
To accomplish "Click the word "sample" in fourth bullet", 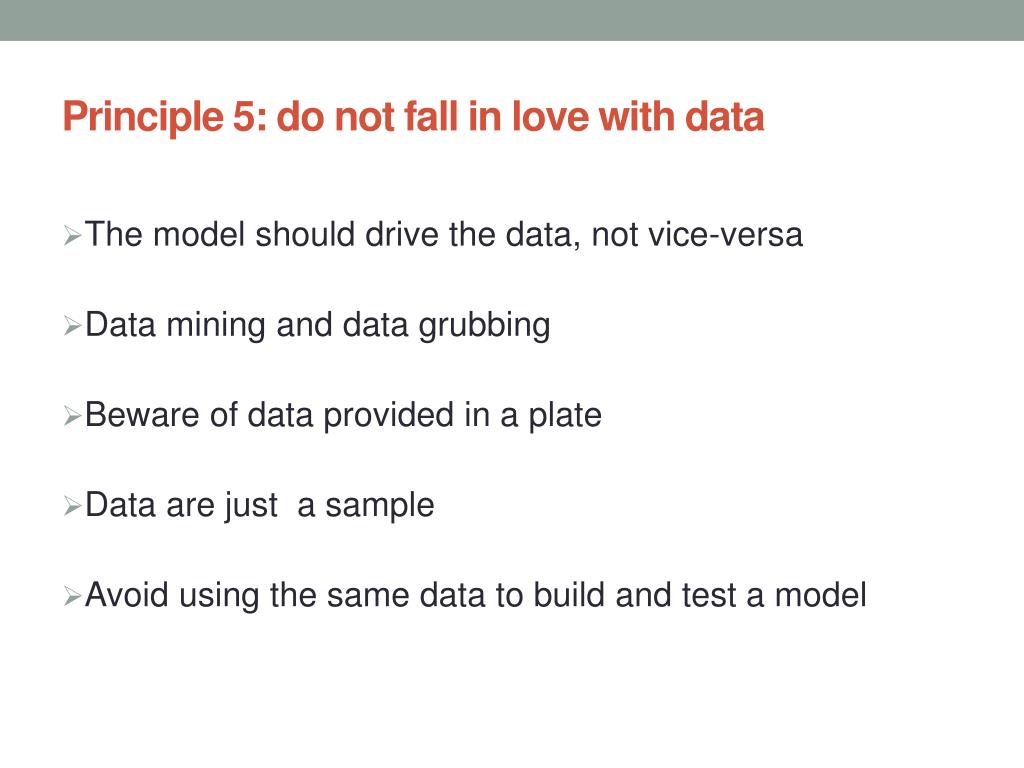I will (x=380, y=507).
